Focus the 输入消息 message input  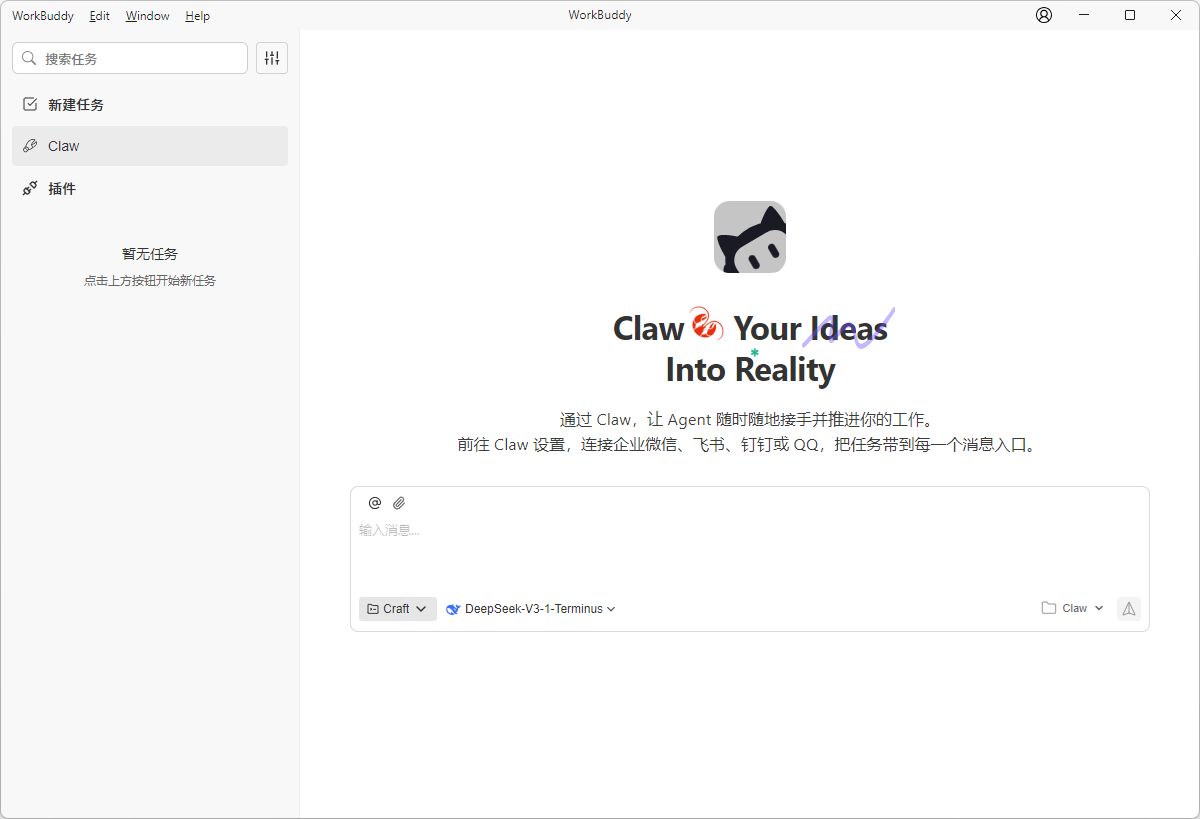750,550
